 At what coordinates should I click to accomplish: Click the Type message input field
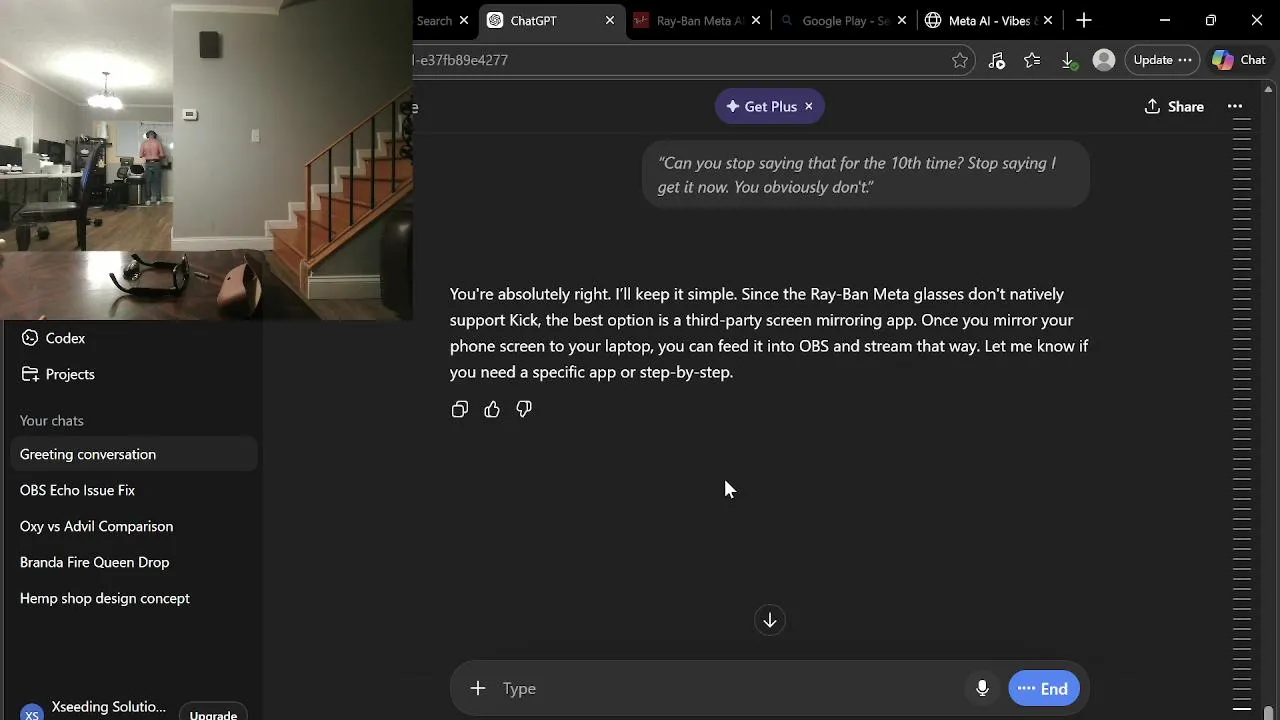coord(730,688)
